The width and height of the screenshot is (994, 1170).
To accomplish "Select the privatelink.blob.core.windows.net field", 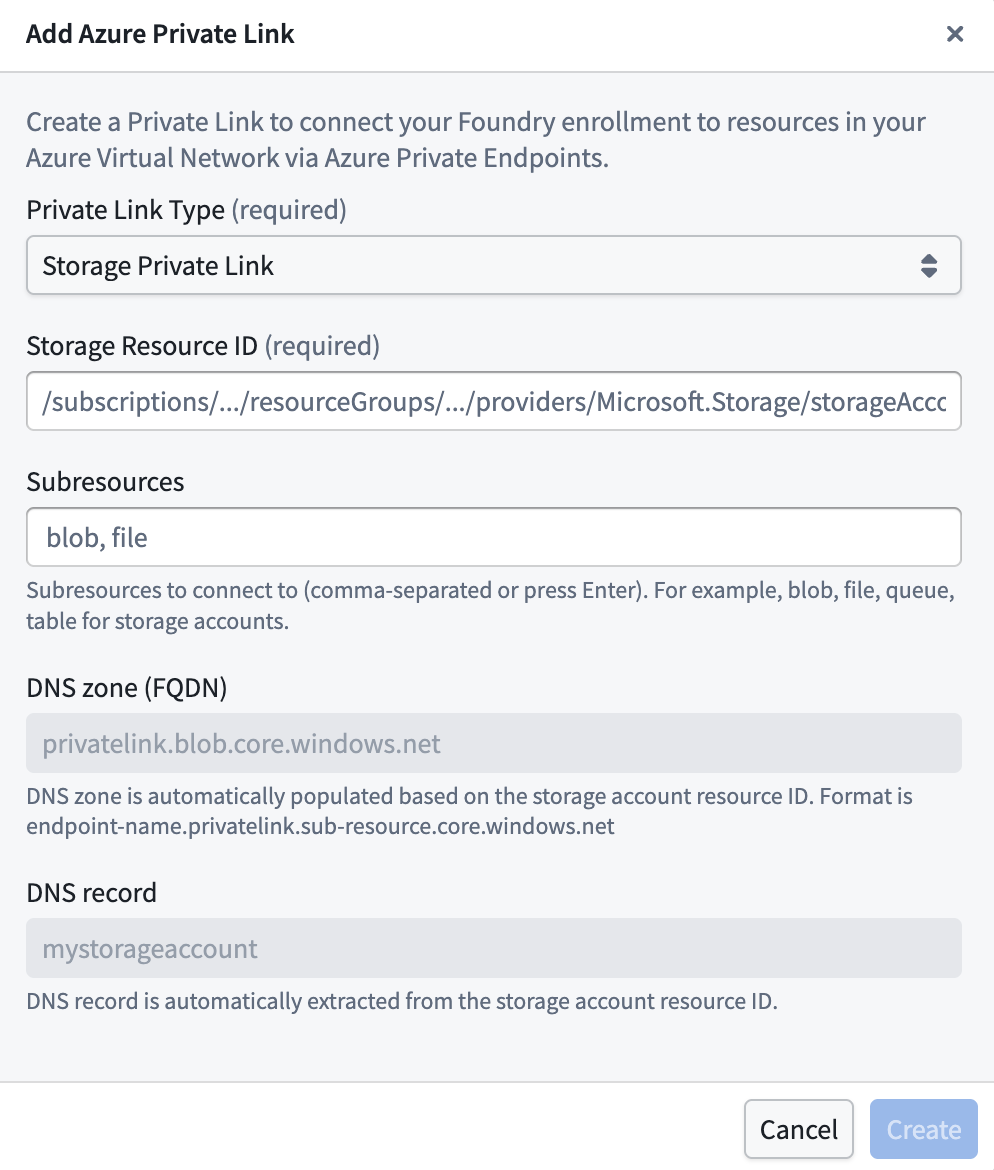I will (x=494, y=743).
